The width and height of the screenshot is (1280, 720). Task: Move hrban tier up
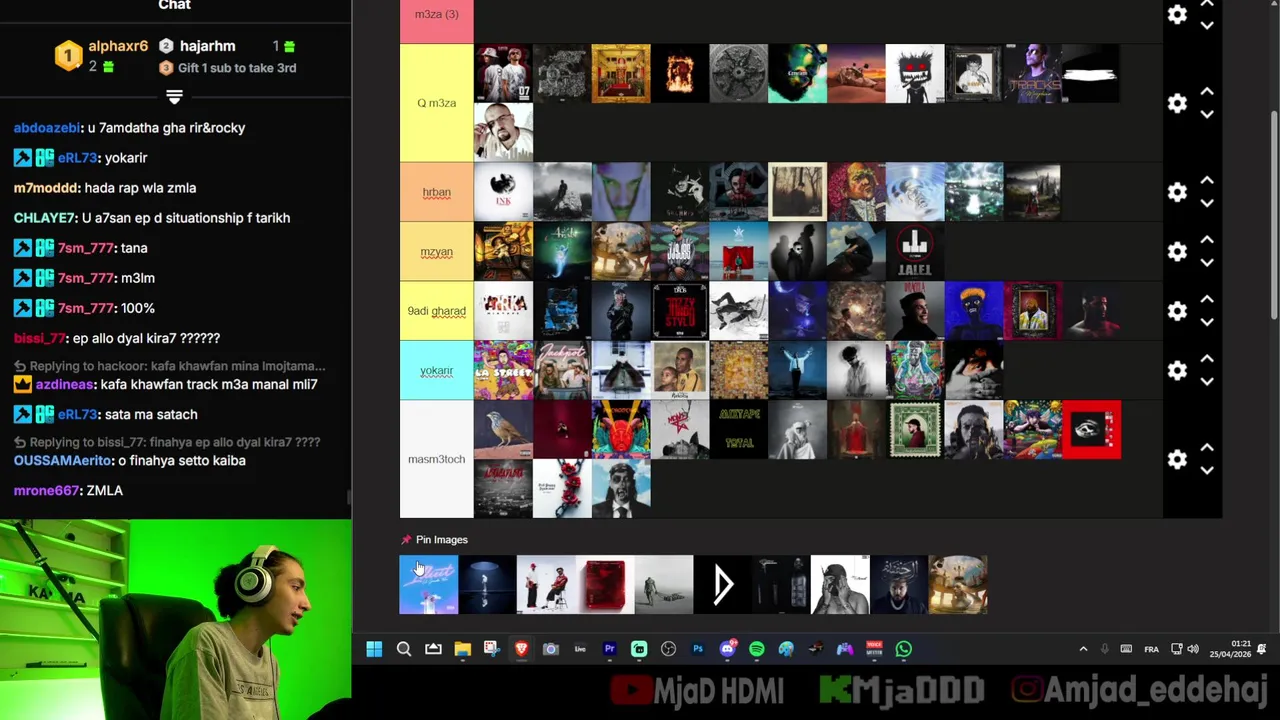coord(1207,181)
